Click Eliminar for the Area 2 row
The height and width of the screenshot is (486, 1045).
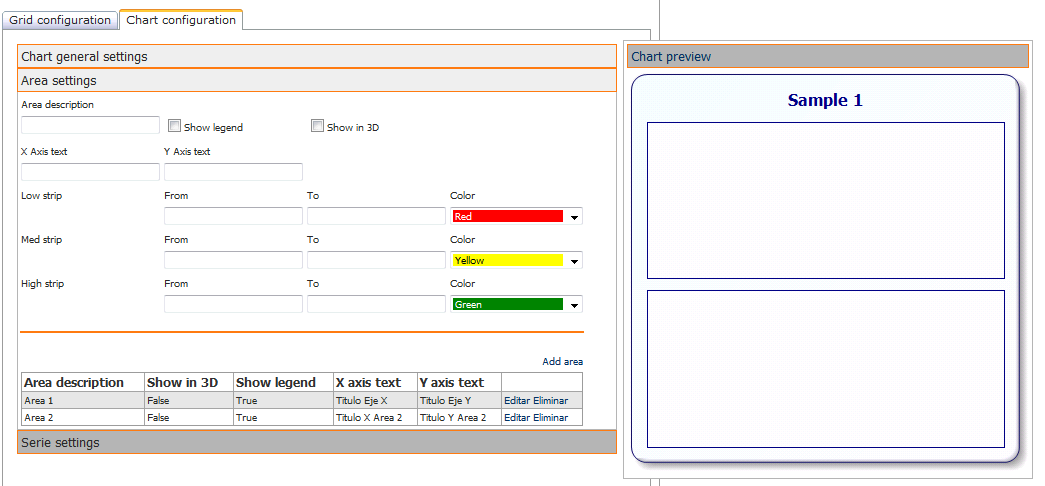[x=550, y=418]
